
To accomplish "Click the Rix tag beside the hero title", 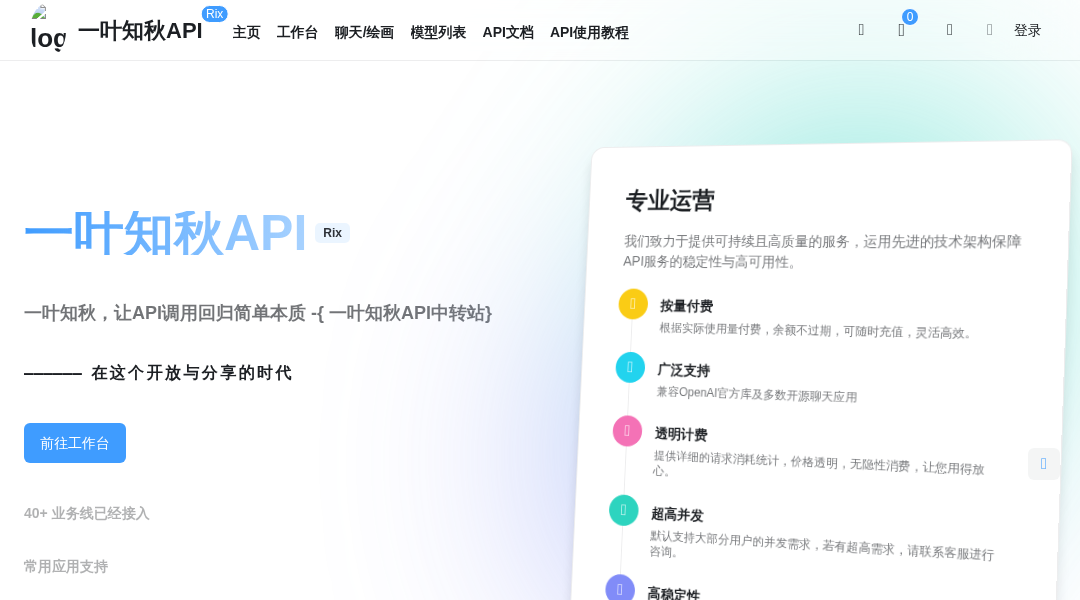I will (332, 232).
